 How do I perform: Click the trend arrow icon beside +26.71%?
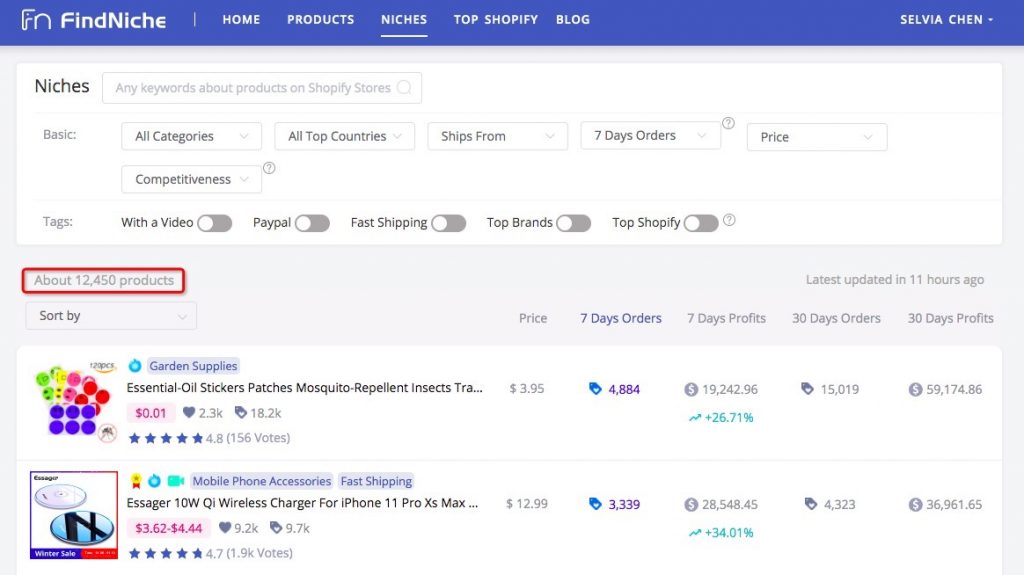(x=695, y=418)
